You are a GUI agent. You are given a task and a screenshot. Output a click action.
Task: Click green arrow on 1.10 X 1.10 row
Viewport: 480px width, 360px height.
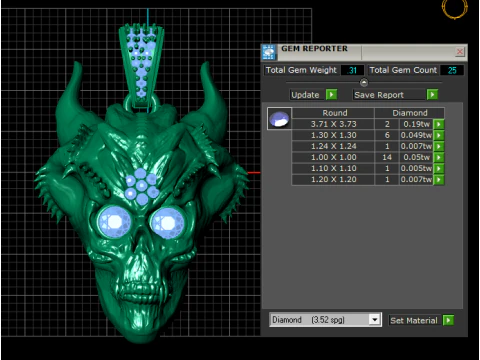click(x=439, y=168)
